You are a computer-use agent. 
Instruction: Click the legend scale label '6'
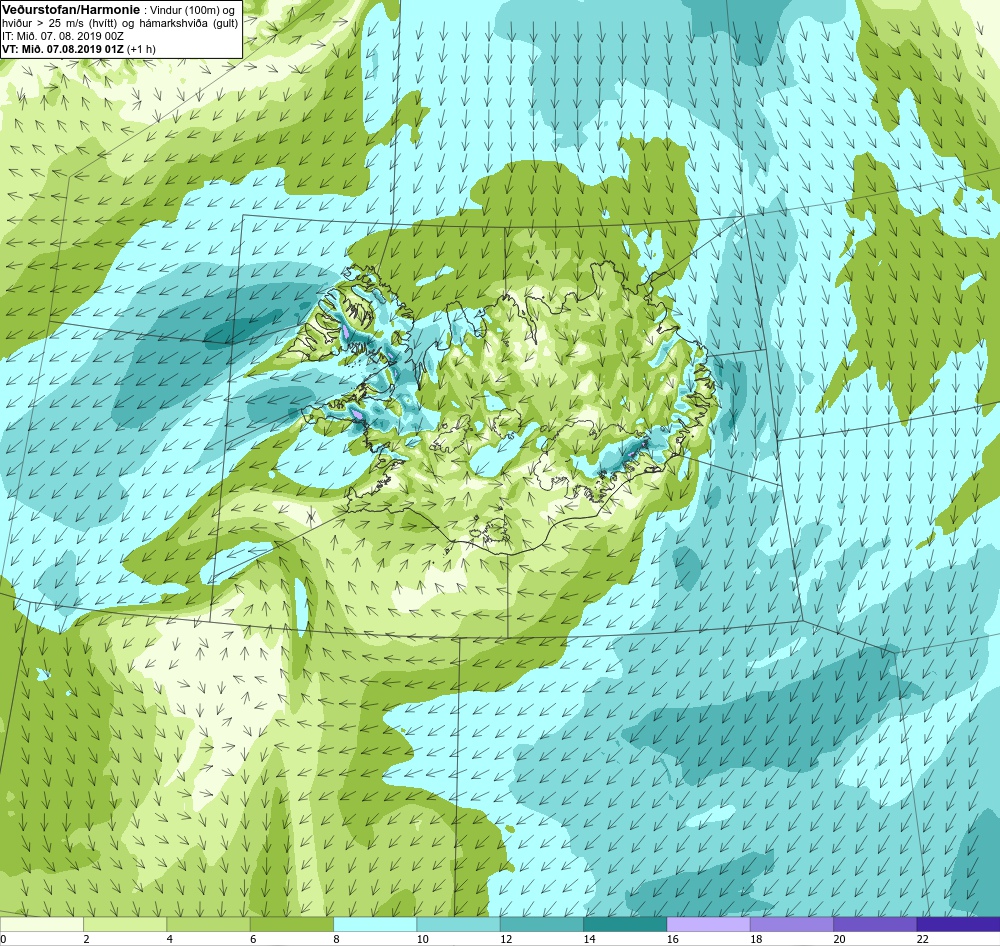(253, 939)
